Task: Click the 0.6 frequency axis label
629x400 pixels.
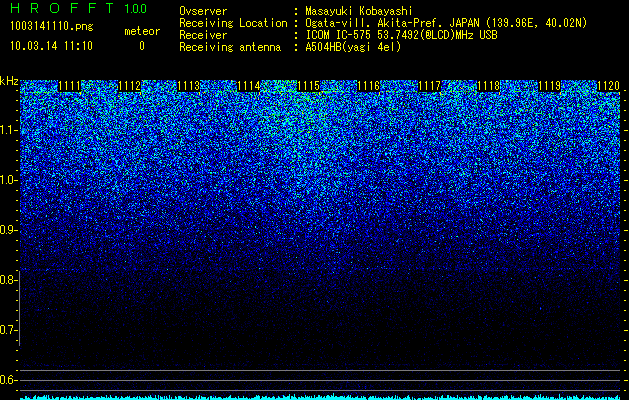Action: pos(8,380)
